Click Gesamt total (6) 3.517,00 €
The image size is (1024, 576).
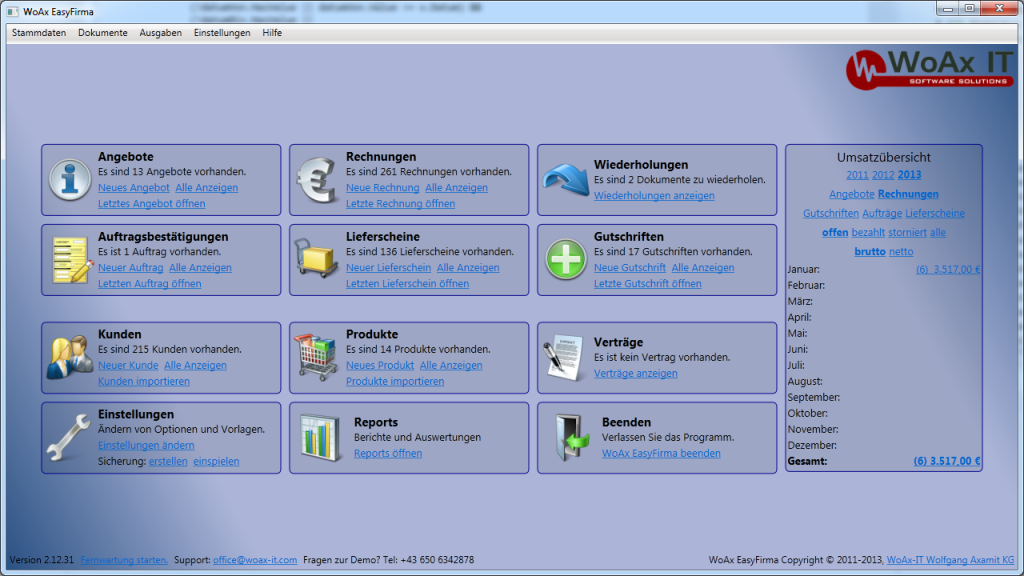pyautogui.click(x=947, y=461)
